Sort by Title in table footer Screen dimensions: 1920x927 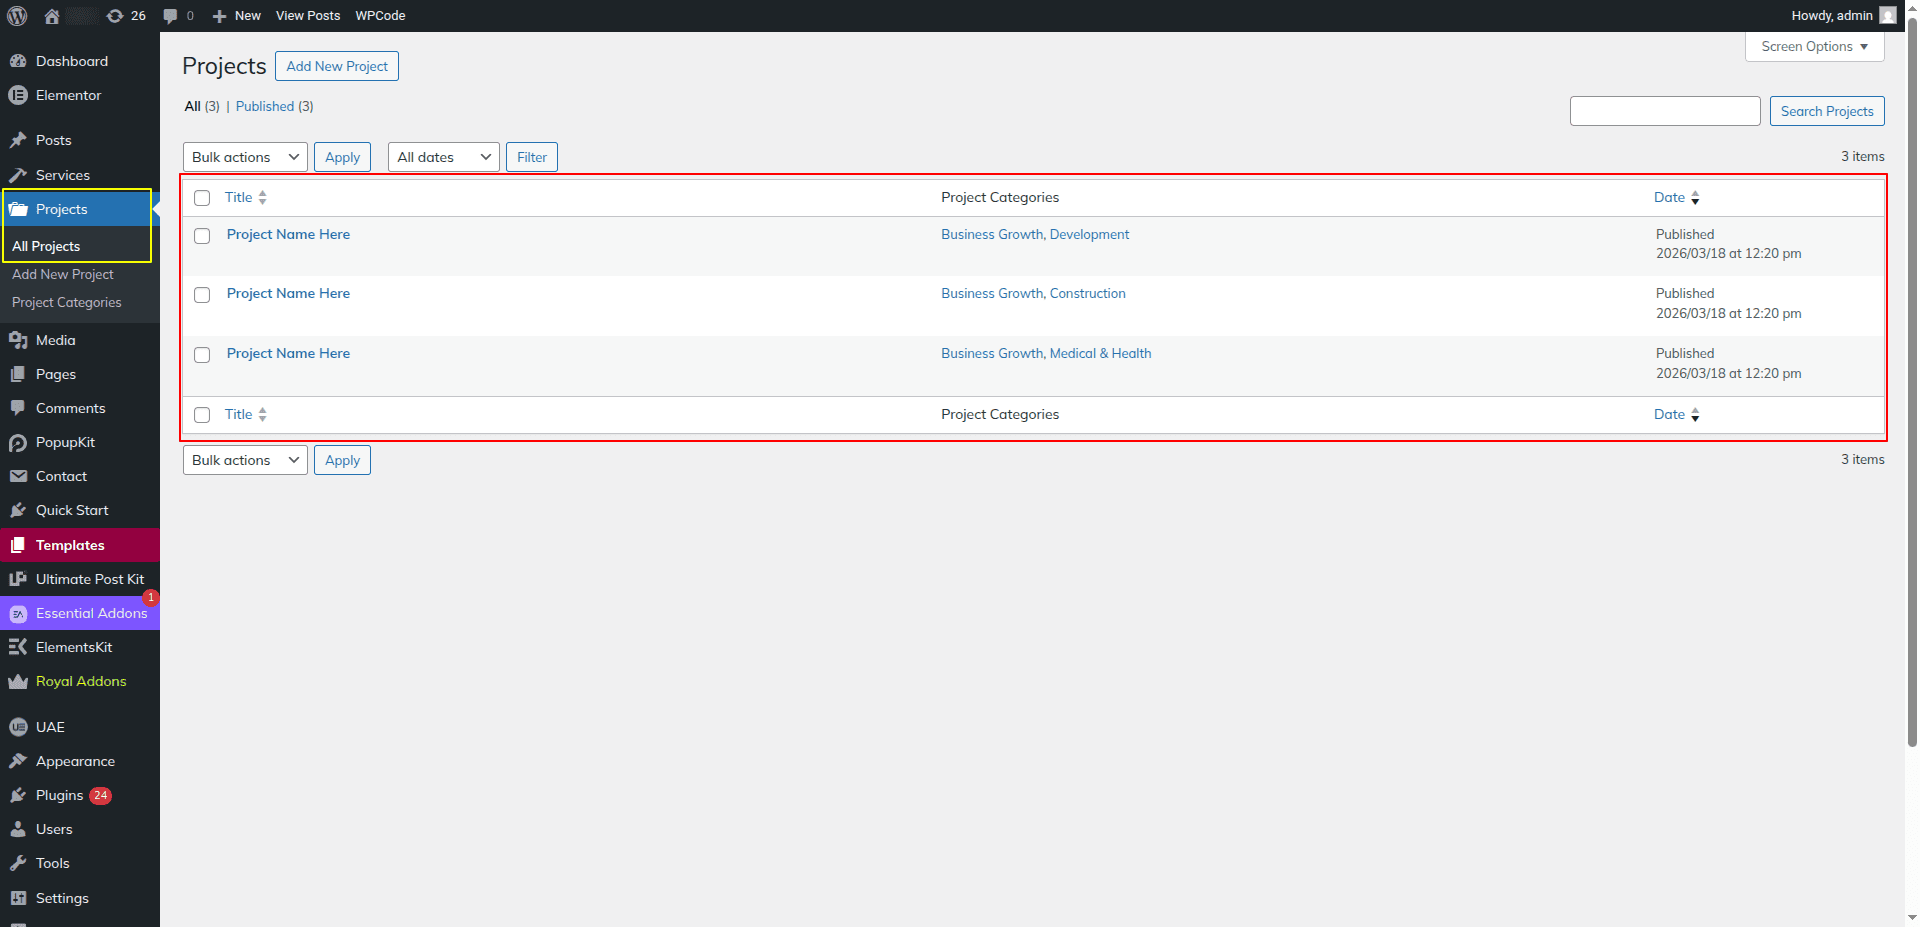pyautogui.click(x=246, y=414)
